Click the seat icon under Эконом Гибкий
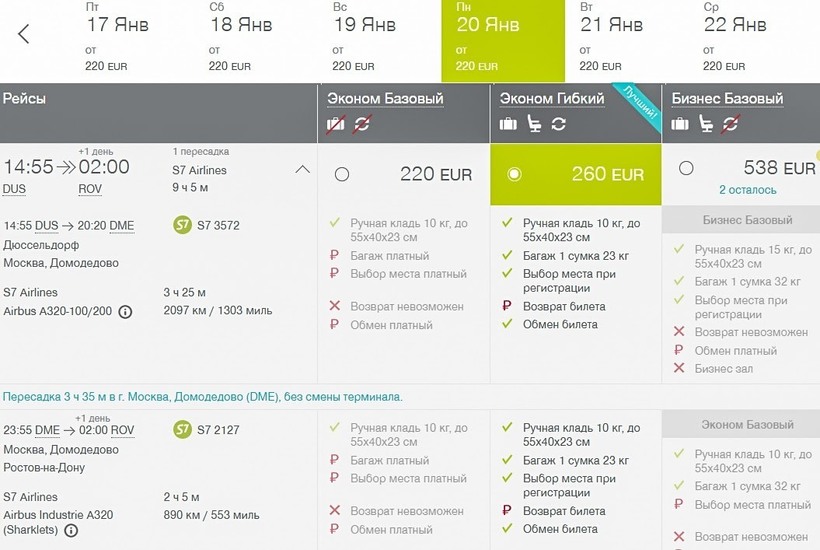Viewport: 820px width, 550px height. (533, 124)
